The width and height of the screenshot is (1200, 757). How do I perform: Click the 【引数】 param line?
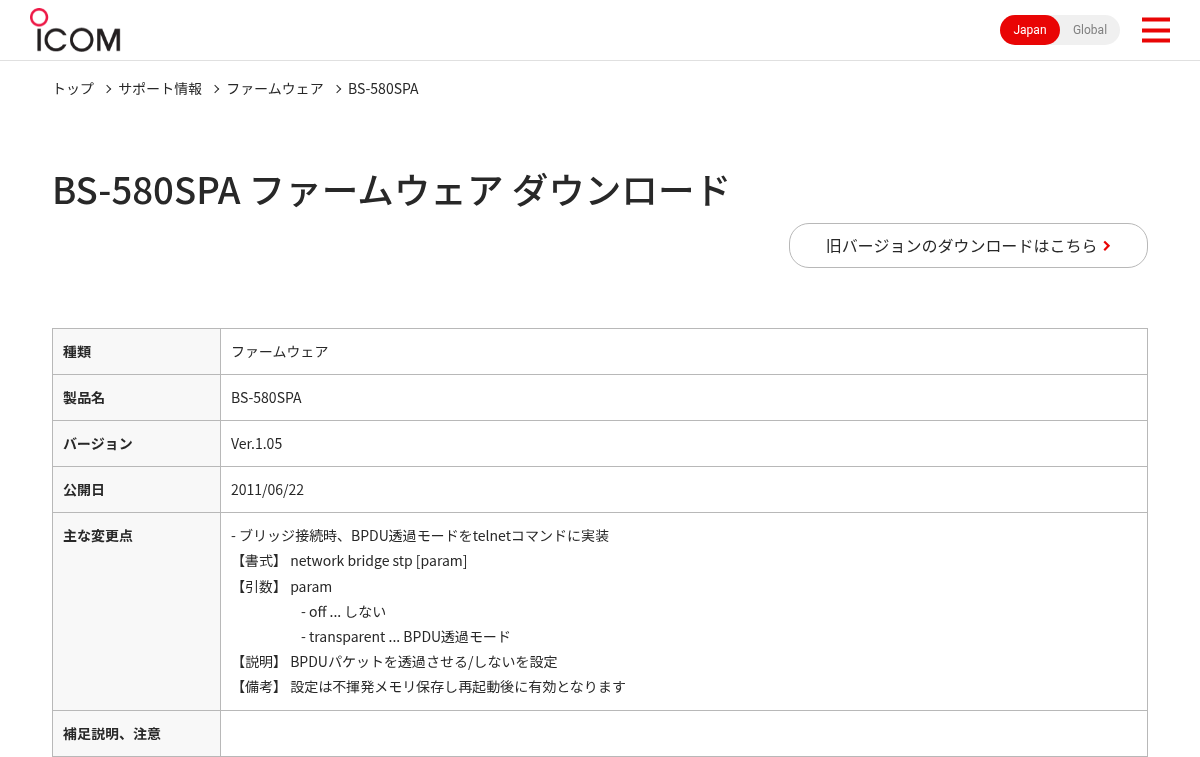click(x=281, y=586)
